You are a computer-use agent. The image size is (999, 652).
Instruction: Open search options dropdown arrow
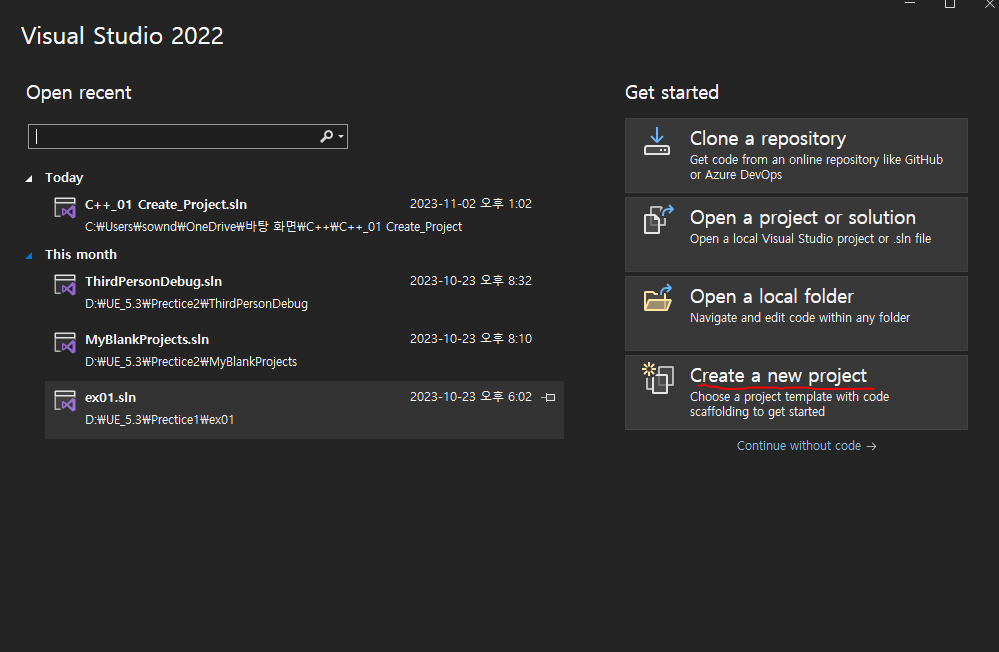coord(341,136)
